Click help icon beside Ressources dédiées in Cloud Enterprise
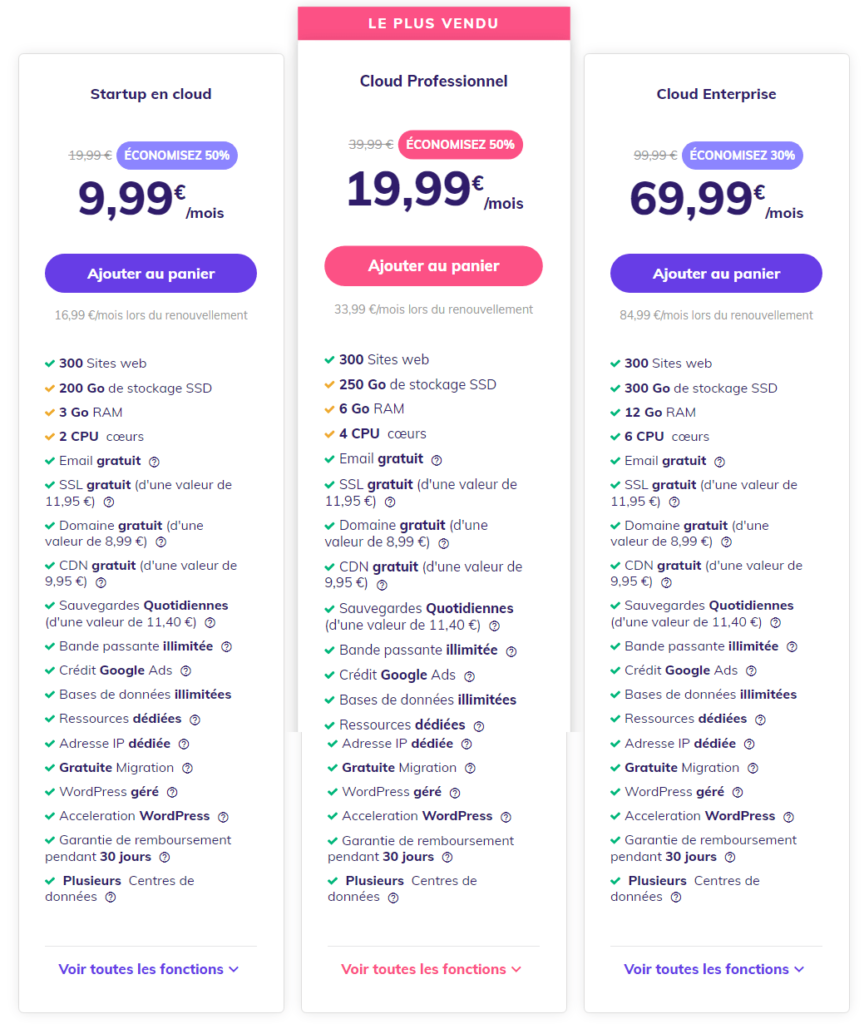The width and height of the screenshot is (864, 1024). click(x=760, y=719)
